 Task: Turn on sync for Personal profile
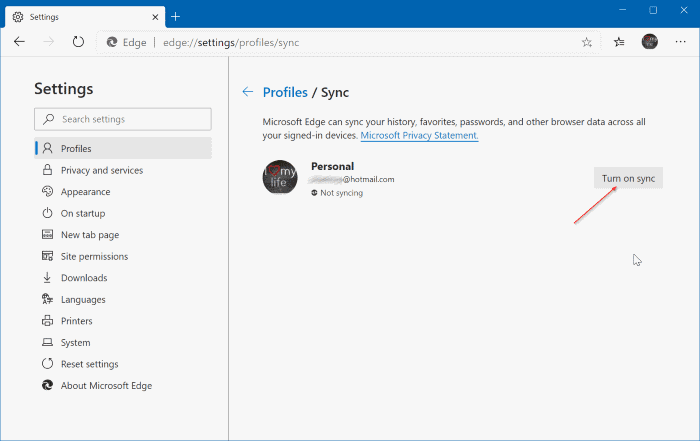pyautogui.click(x=628, y=178)
